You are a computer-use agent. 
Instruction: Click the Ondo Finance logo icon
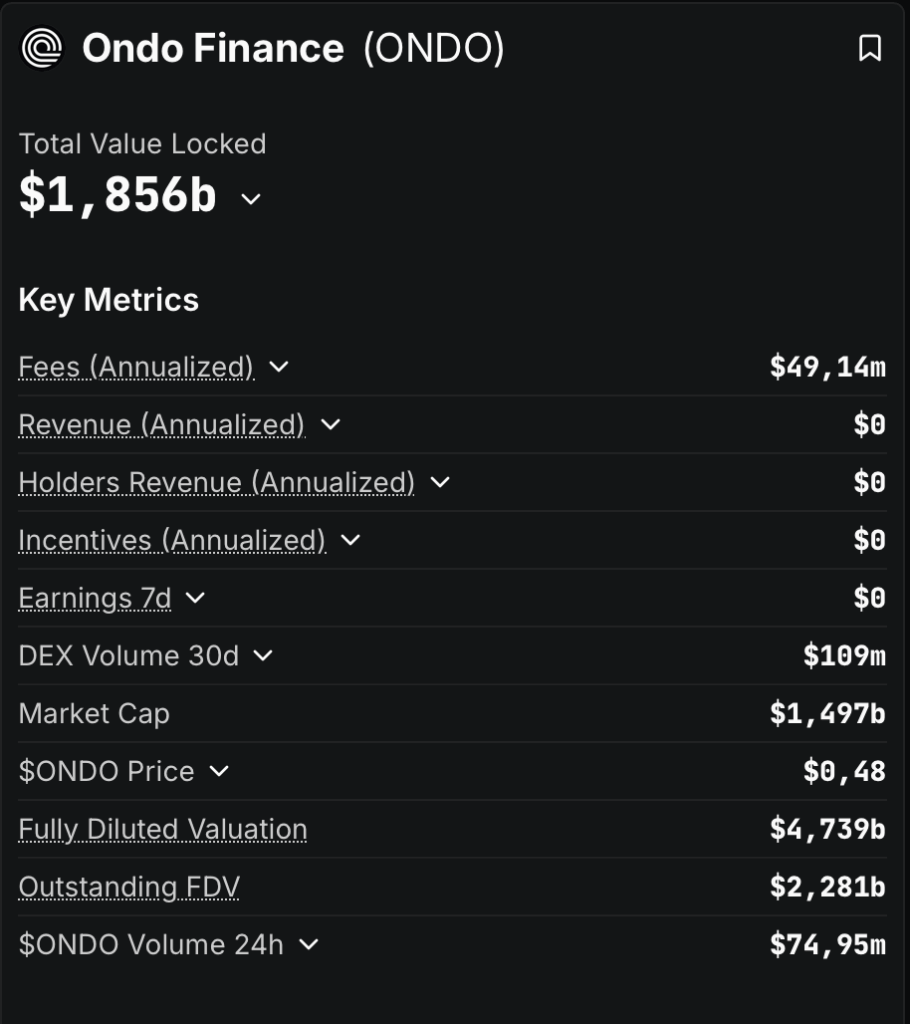click(42, 48)
